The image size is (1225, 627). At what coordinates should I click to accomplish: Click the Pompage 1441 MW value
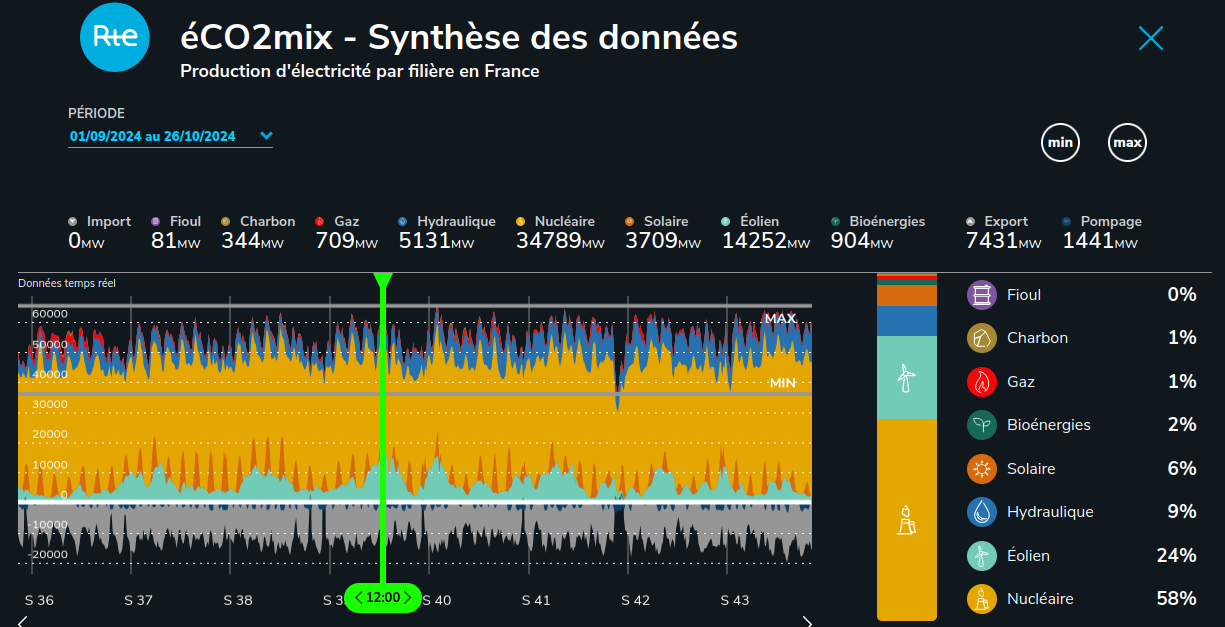click(x=1100, y=241)
